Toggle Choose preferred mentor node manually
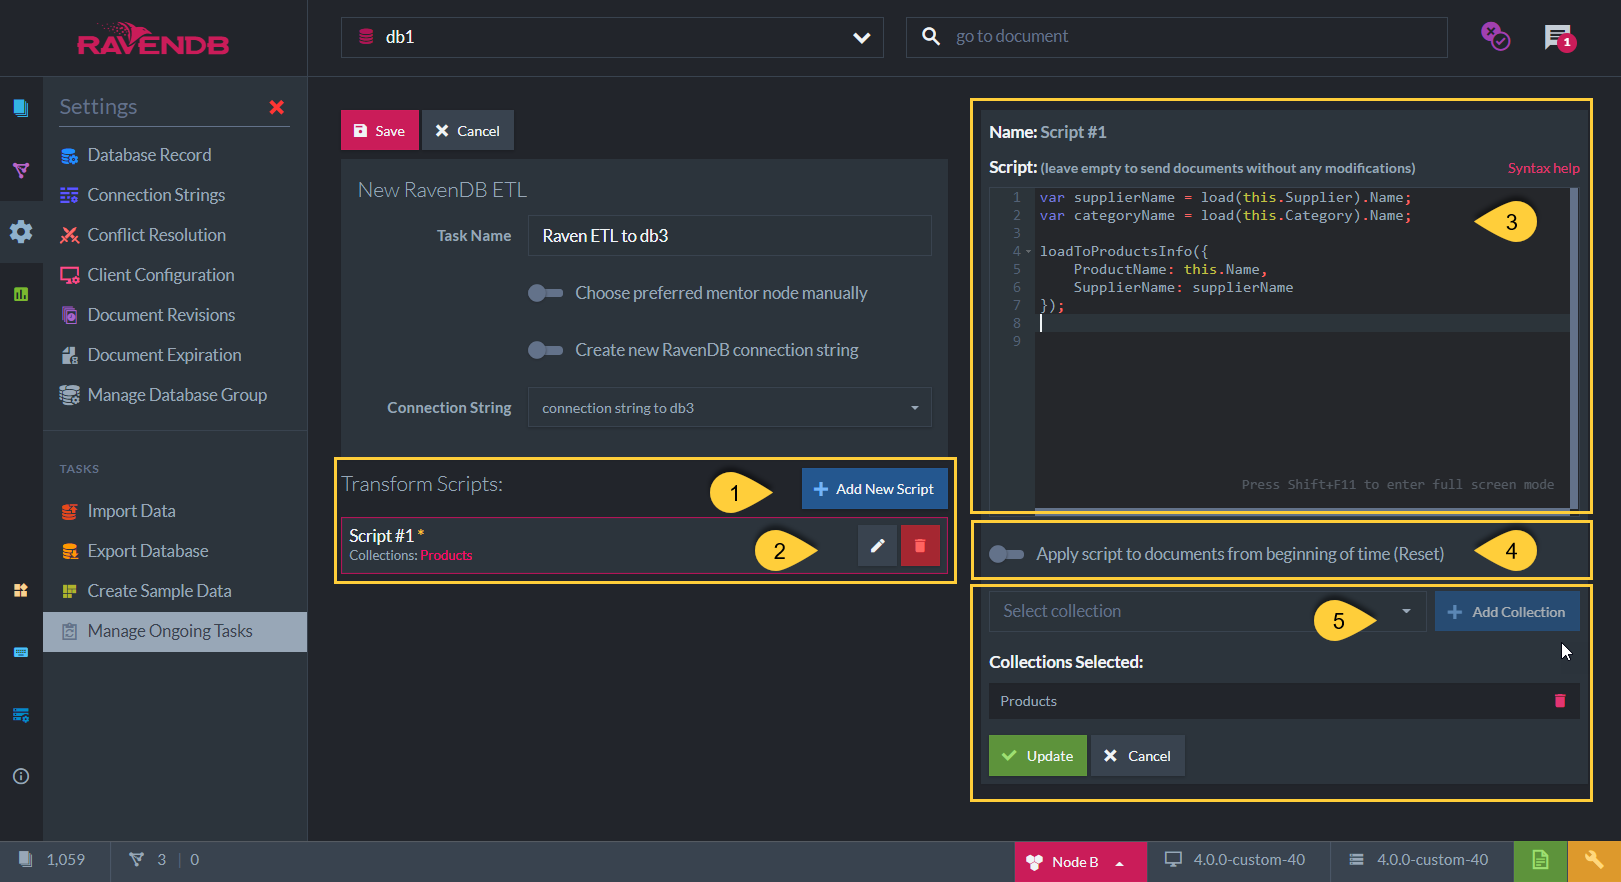 point(546,293)
